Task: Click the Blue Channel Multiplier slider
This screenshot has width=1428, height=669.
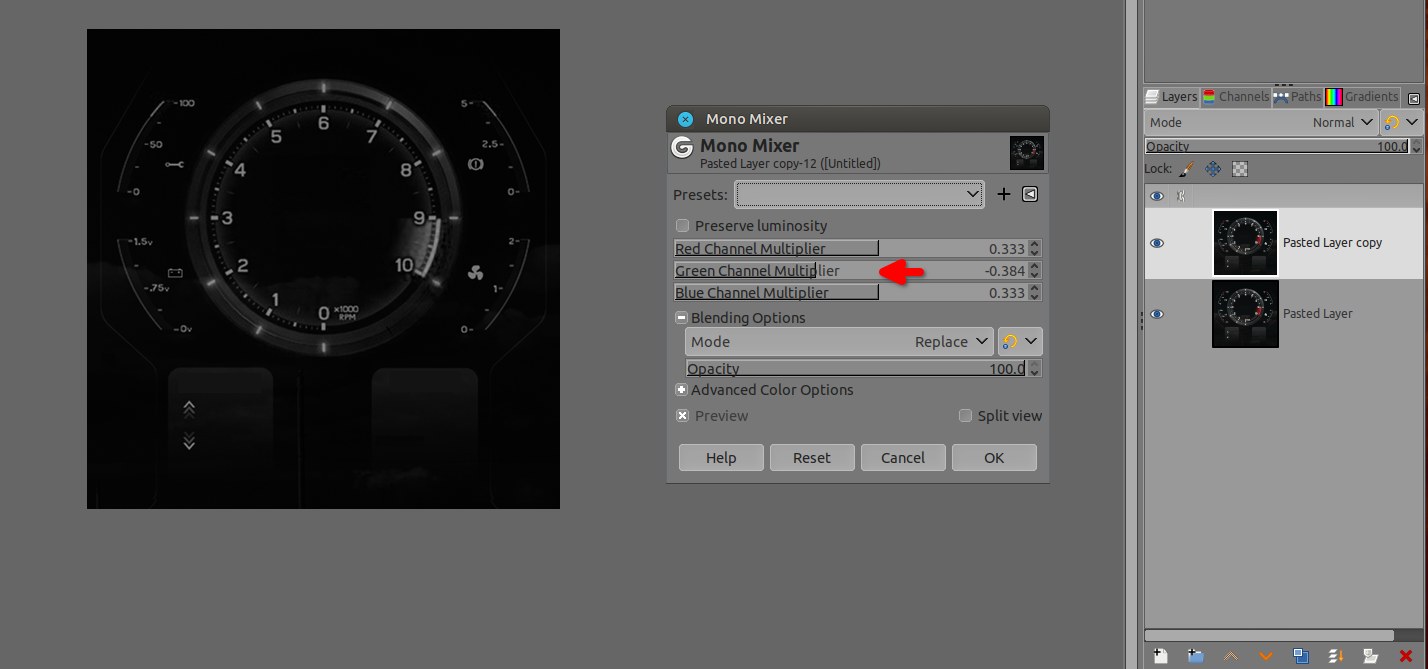Action: [x=851, y=293]
